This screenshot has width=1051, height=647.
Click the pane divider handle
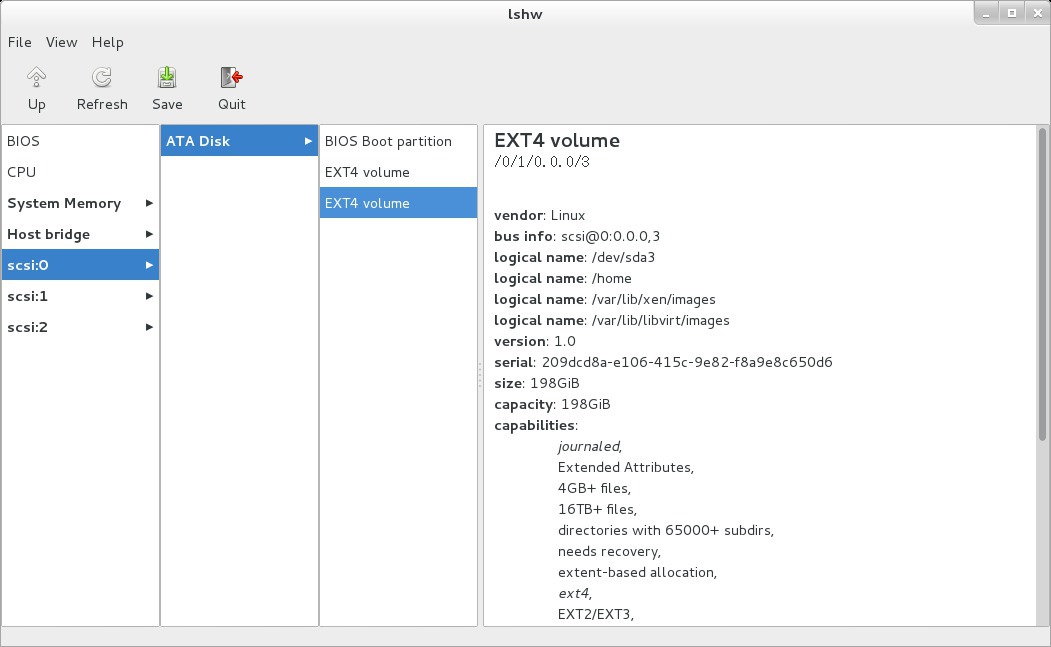480,375
